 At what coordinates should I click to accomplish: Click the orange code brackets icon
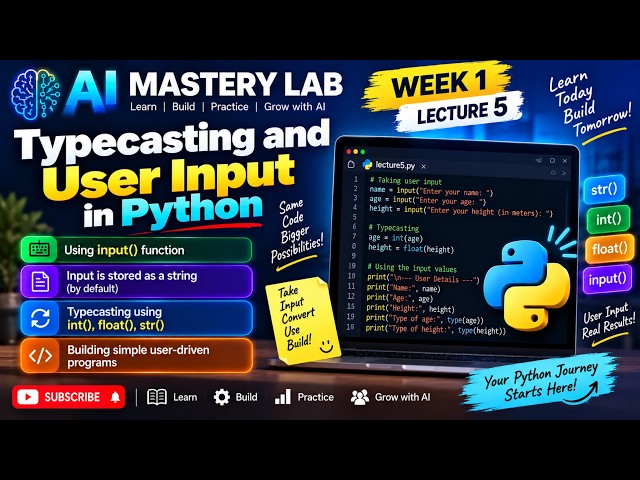tap(40, 356)
